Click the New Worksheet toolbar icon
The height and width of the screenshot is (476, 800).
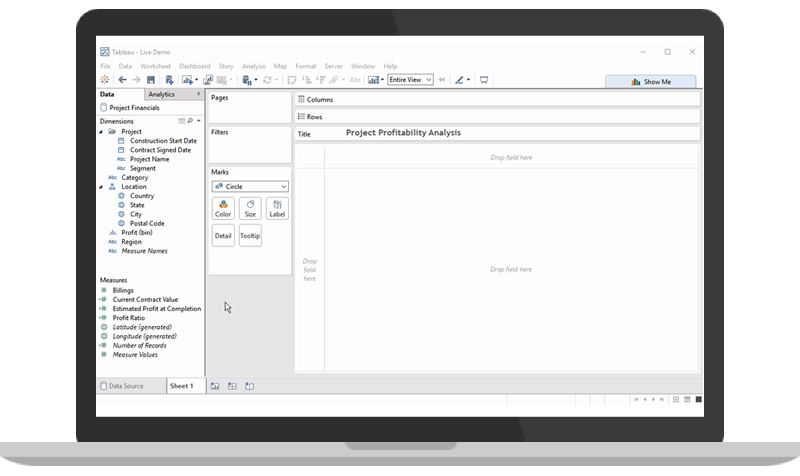point(187,80)
